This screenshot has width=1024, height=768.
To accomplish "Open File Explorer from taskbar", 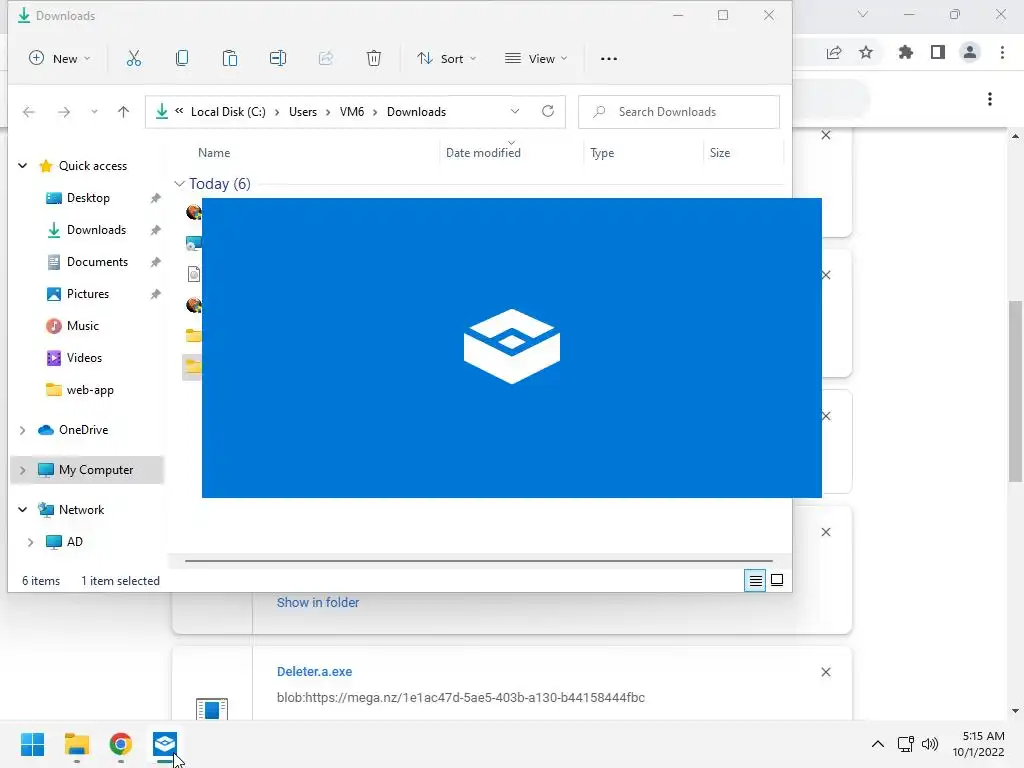I will point(76,744).
